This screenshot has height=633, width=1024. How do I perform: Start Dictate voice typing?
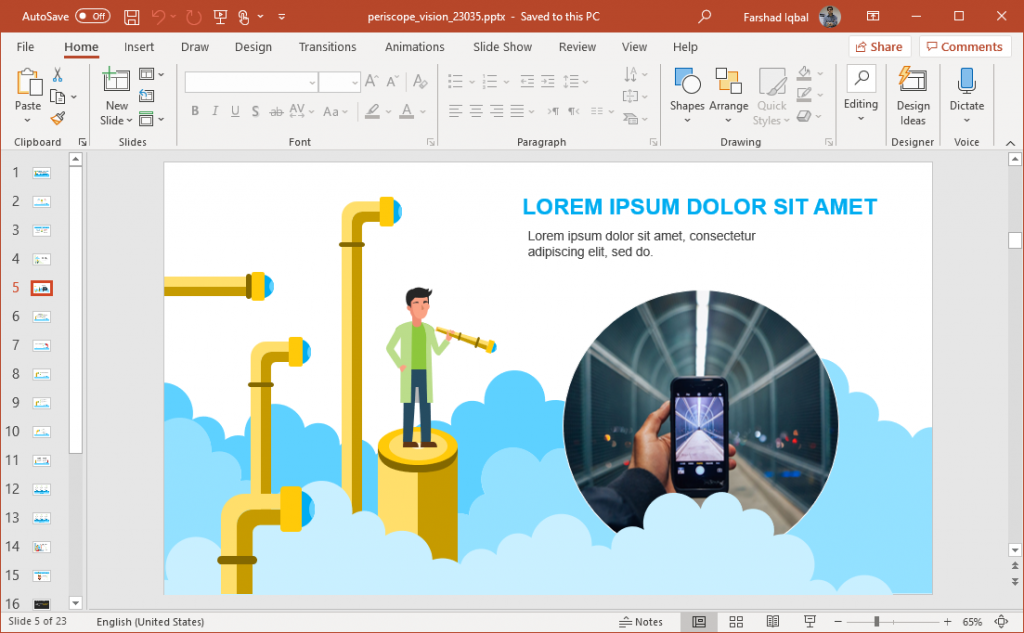tap(966, 90)
